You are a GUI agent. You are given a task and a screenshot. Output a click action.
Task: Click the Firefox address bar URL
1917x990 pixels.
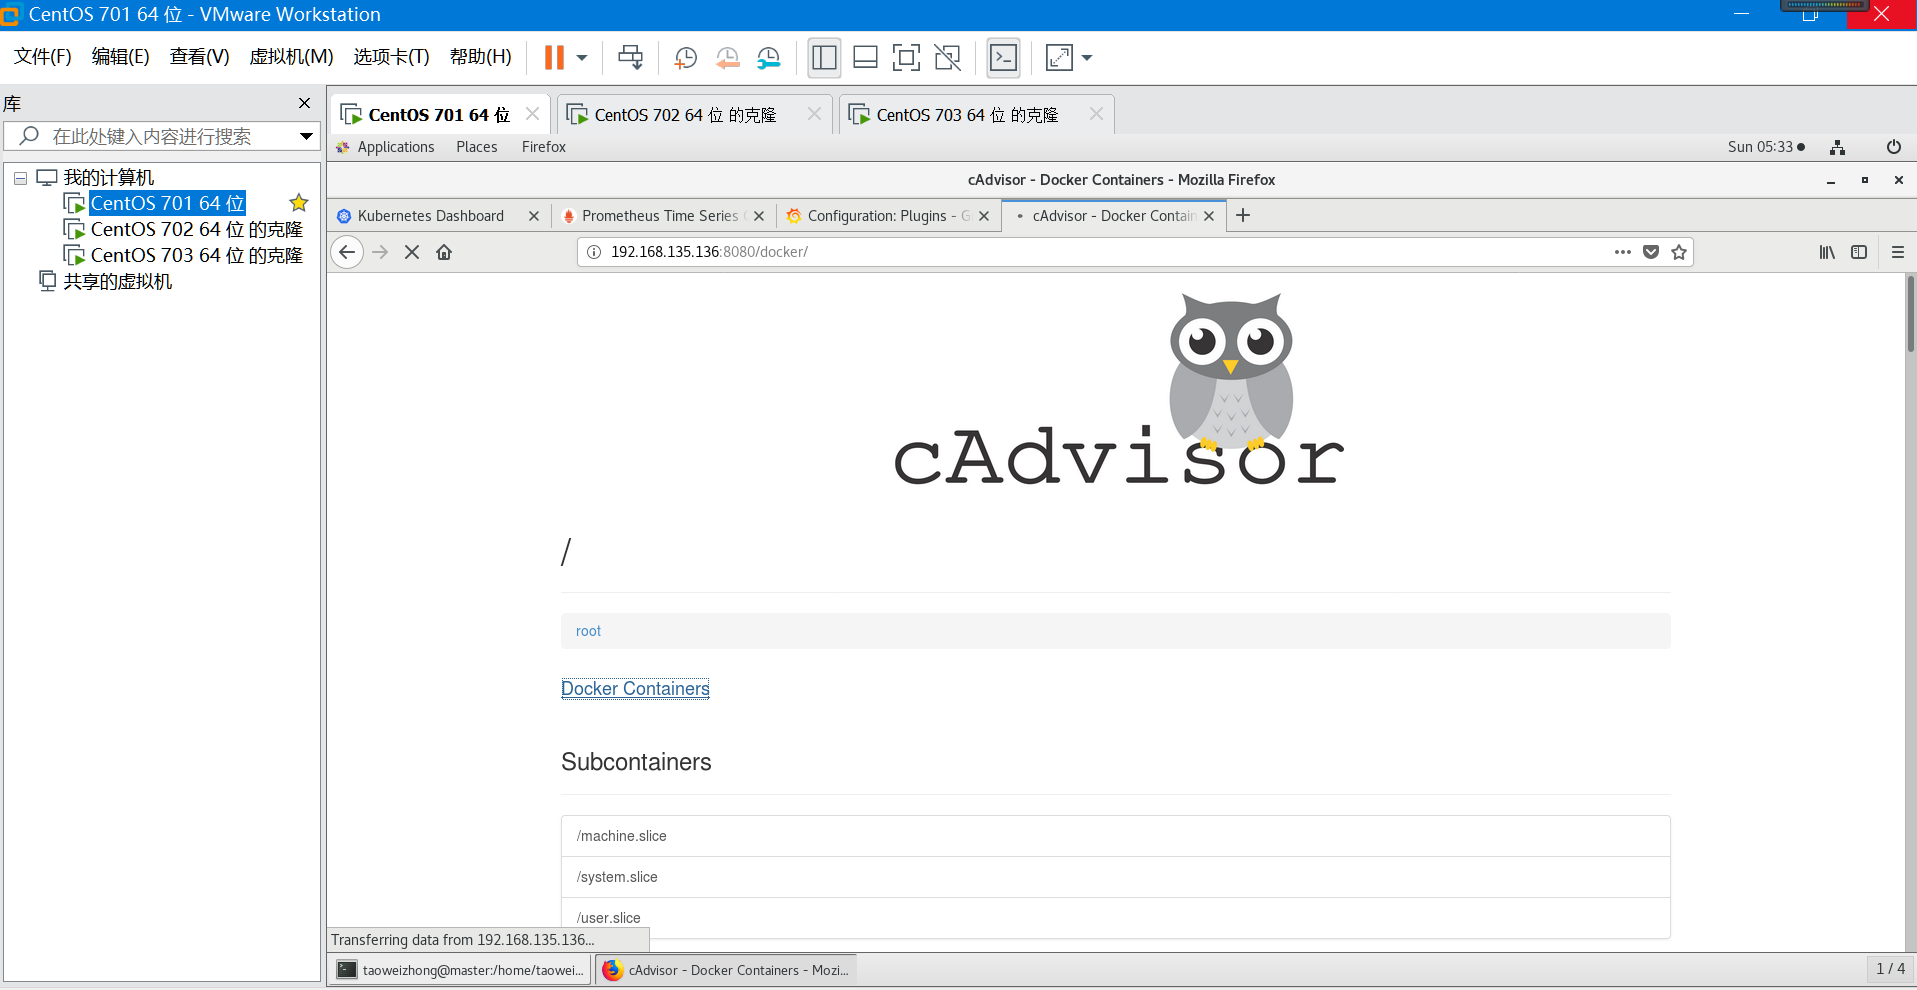pos(709,252)
